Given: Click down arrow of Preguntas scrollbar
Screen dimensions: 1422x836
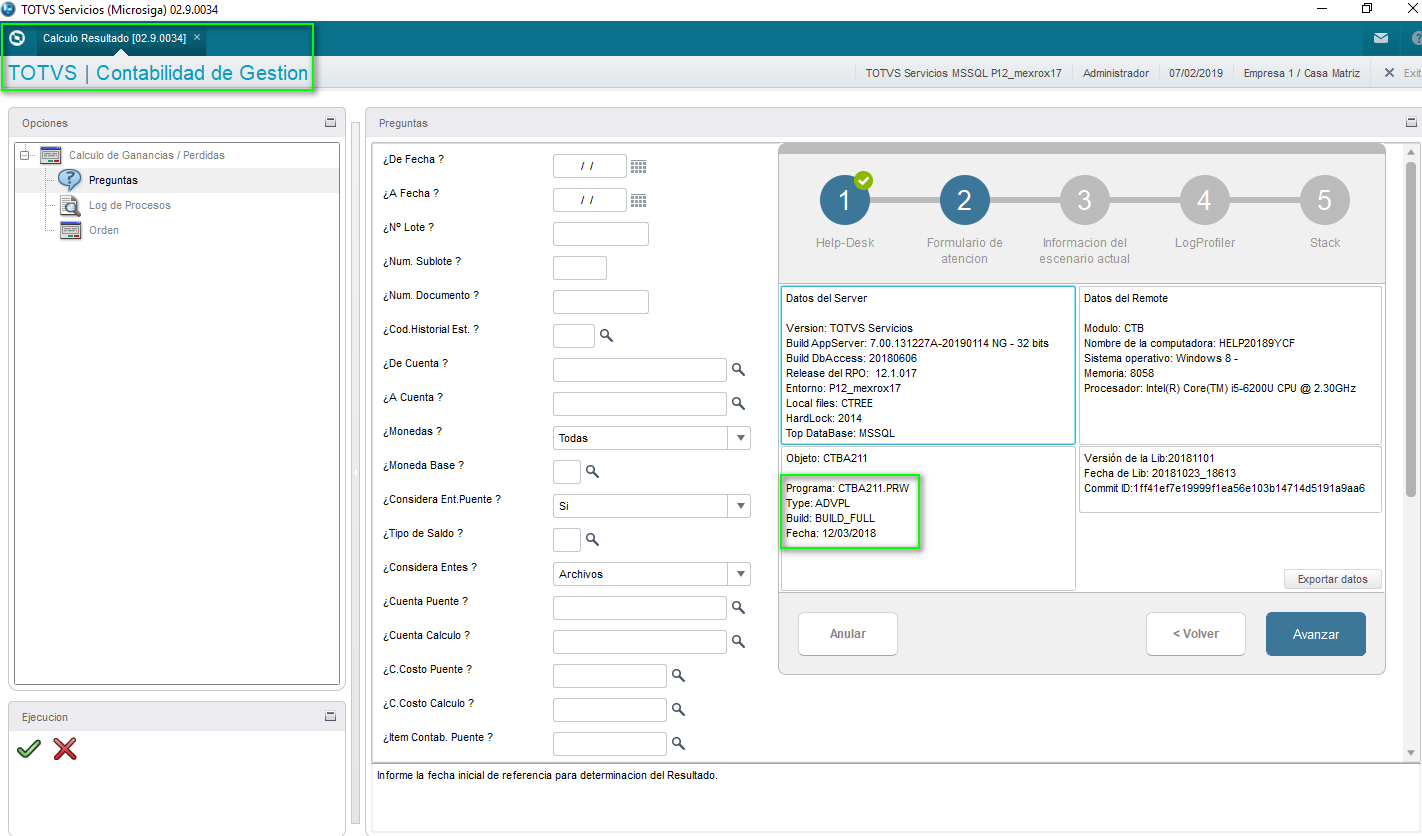Looking at the screenshot, I should pyautogui.click(x=1412, y=752).
